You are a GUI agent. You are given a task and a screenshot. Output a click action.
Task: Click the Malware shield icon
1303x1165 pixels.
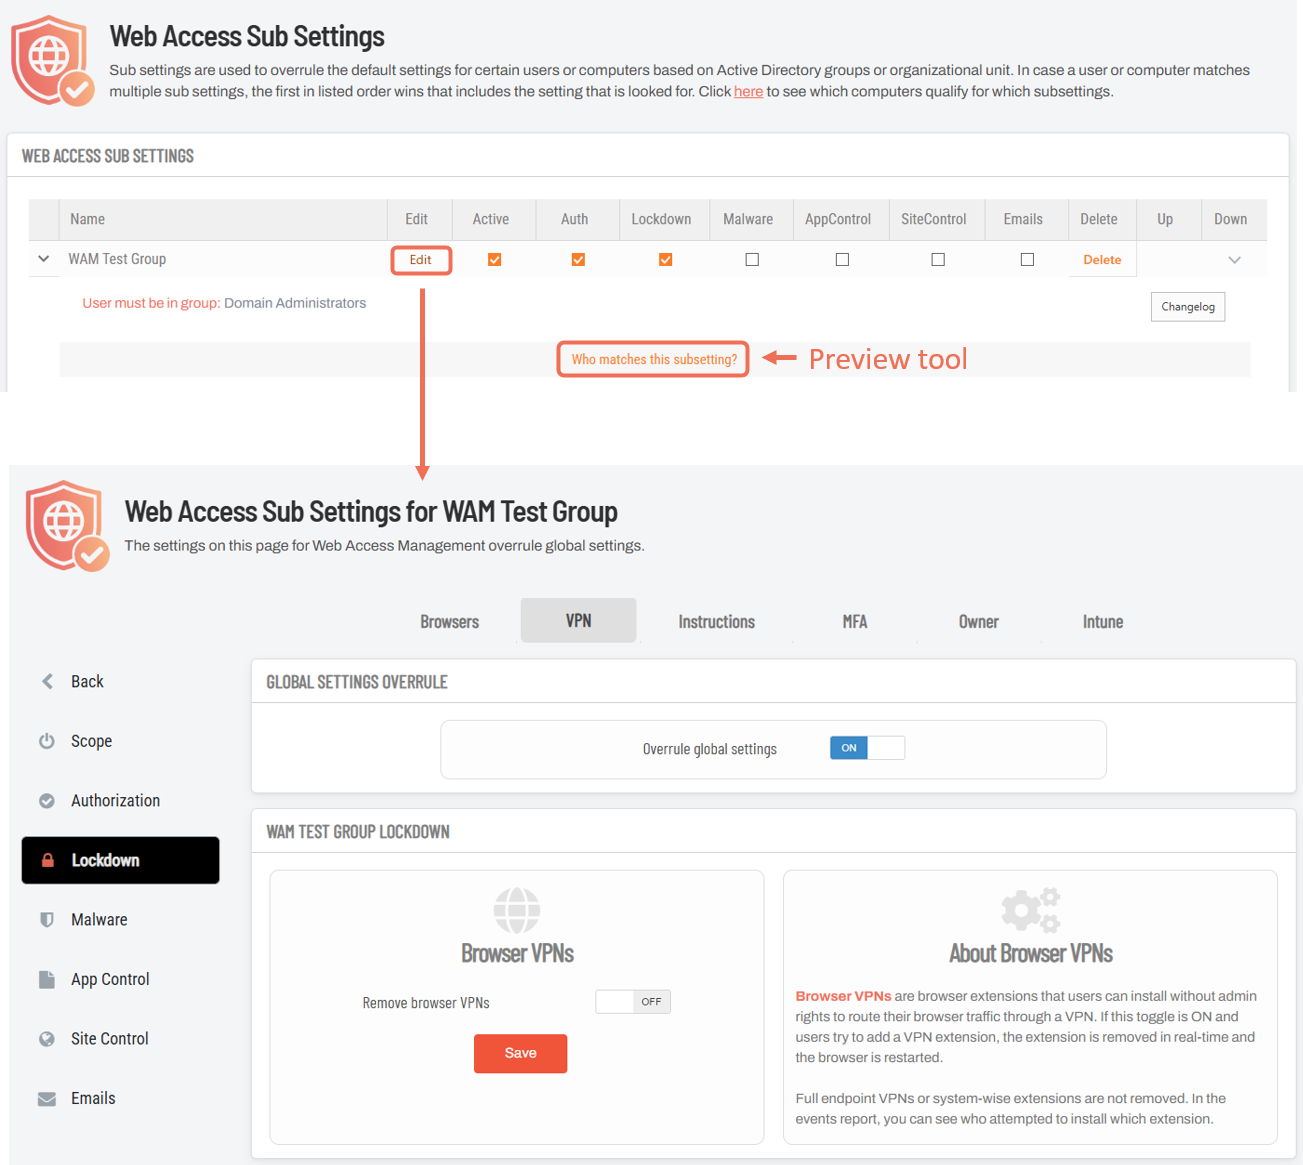47,920
